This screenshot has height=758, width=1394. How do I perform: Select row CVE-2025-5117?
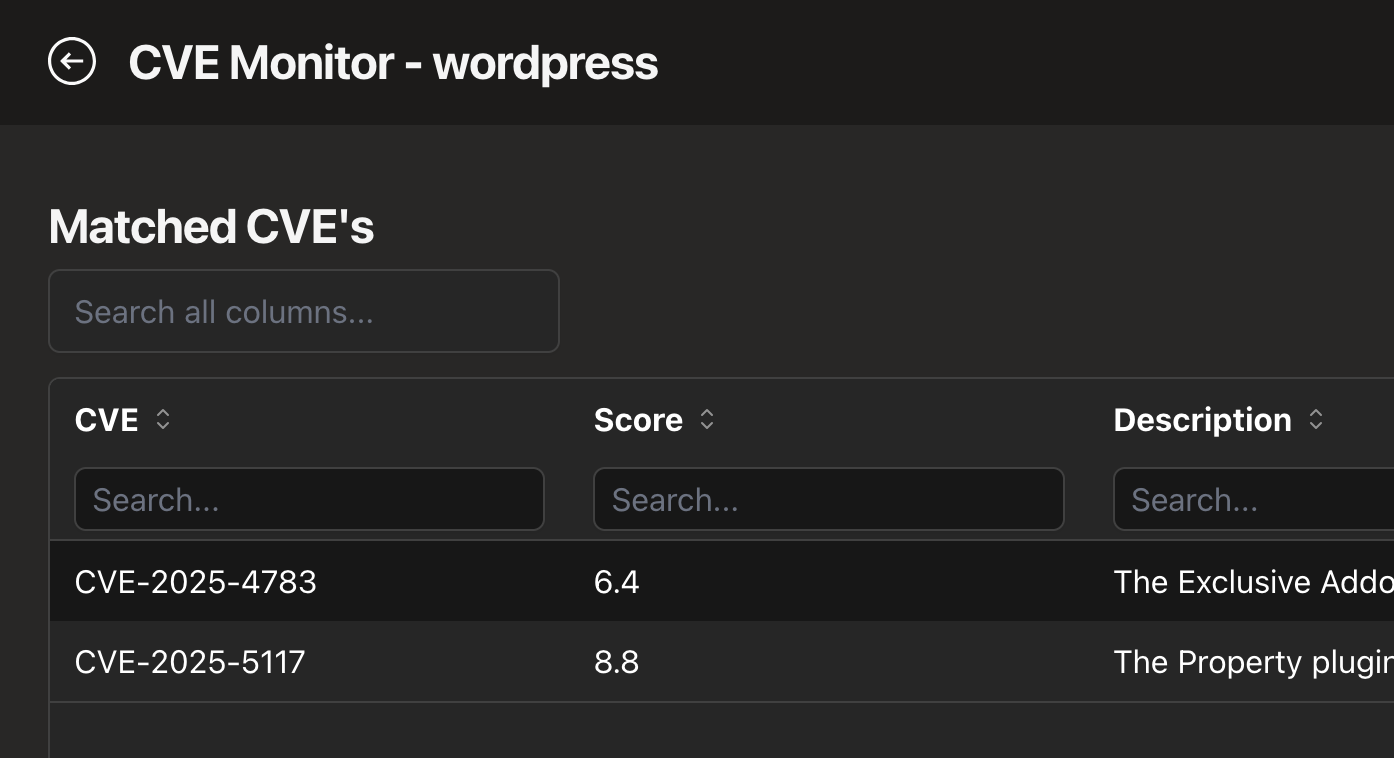point(722,661)
